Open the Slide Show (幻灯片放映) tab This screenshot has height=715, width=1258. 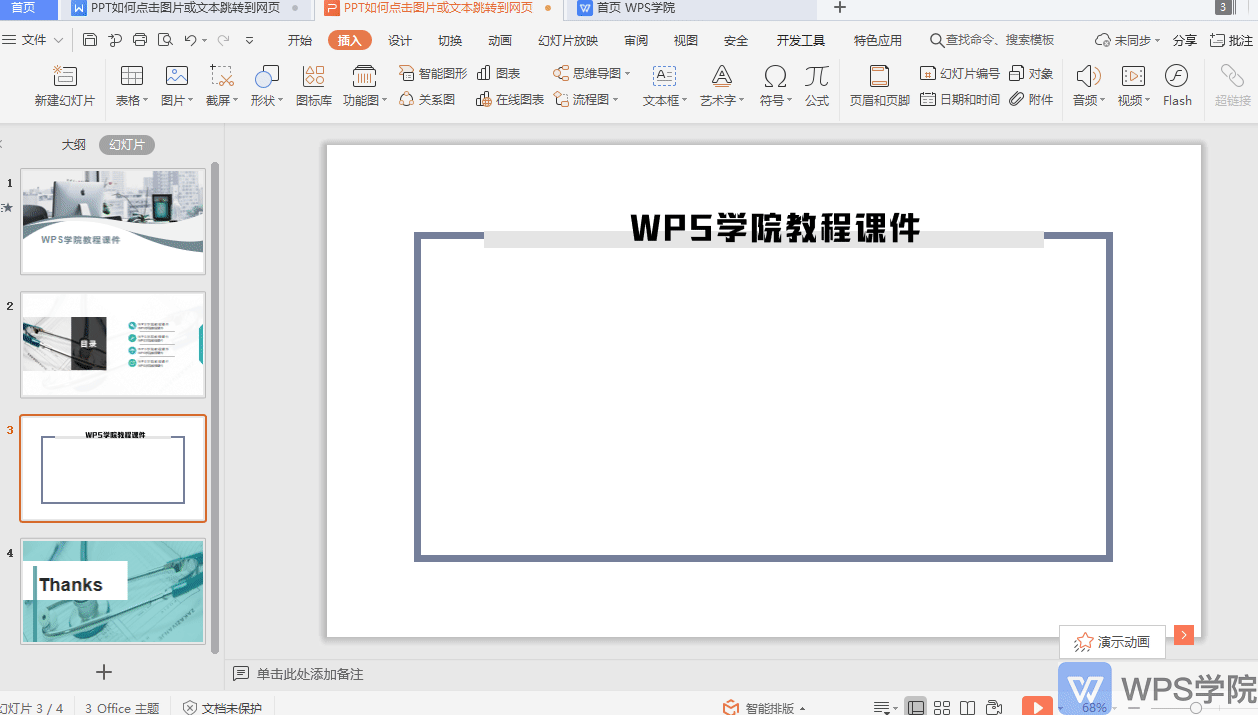568,40
